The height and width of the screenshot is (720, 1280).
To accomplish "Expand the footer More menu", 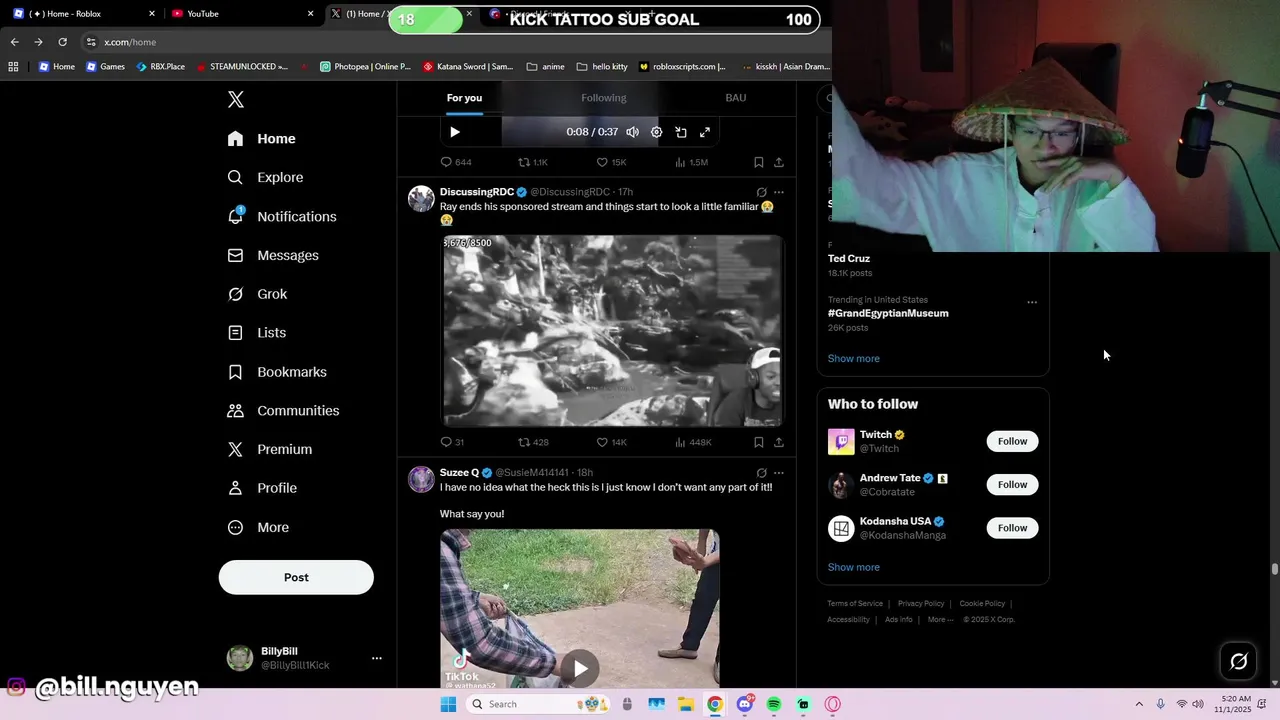I will [x=940, y=620].
